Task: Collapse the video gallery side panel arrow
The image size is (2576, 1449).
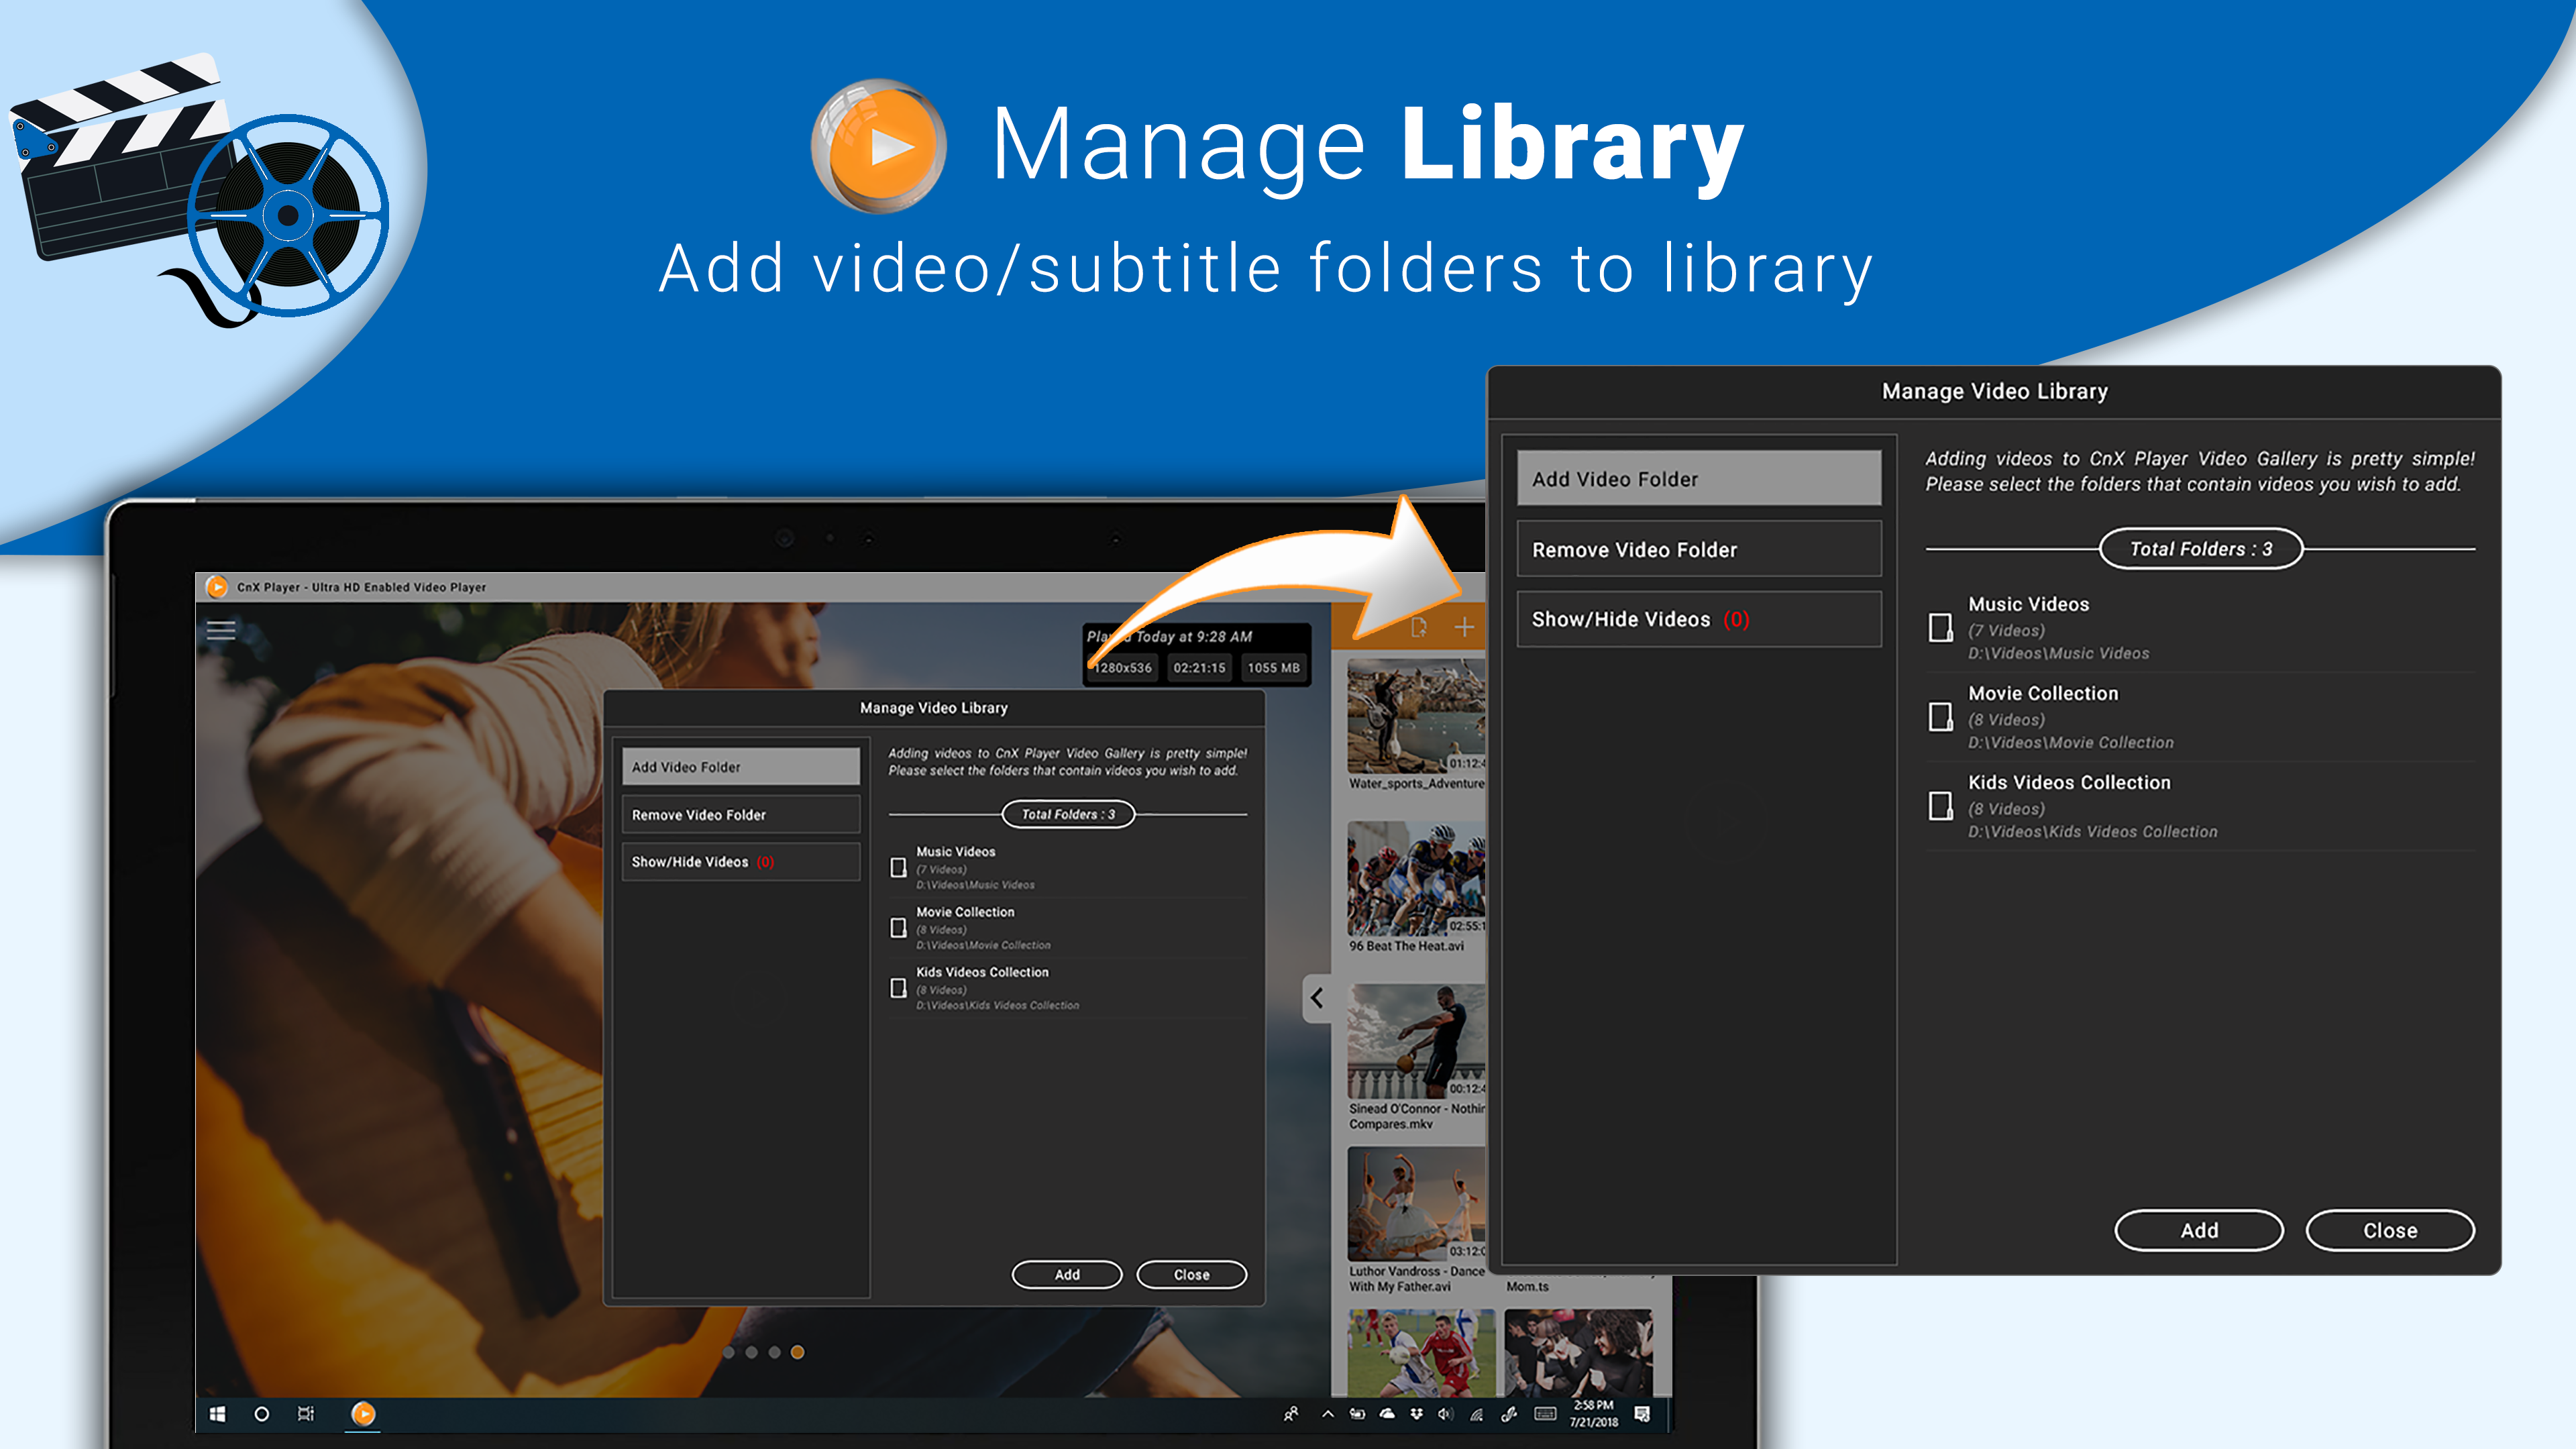Action: [1317, 998]
